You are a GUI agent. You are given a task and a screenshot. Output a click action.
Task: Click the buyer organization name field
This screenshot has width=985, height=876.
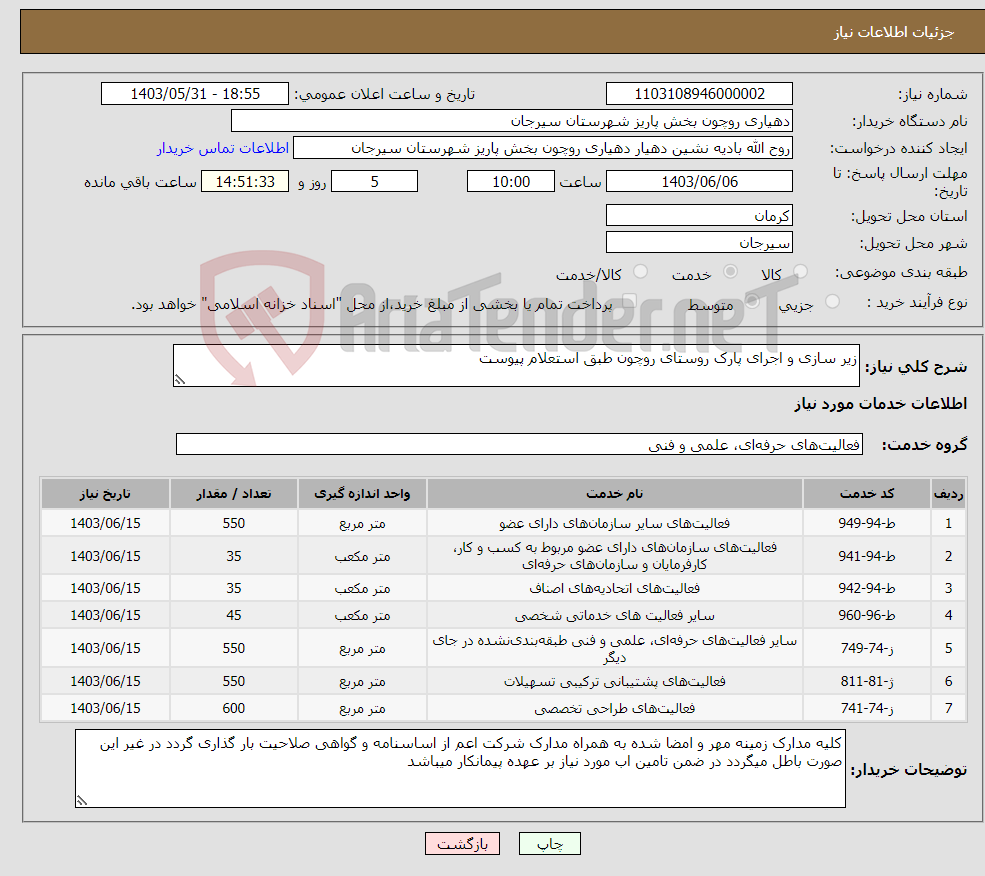(x=512, y=121)
